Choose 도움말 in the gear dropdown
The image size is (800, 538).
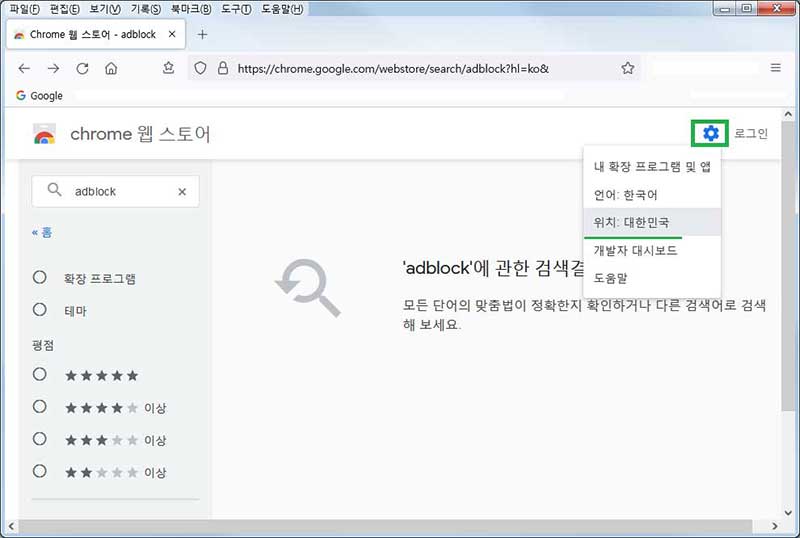[652, 278]
